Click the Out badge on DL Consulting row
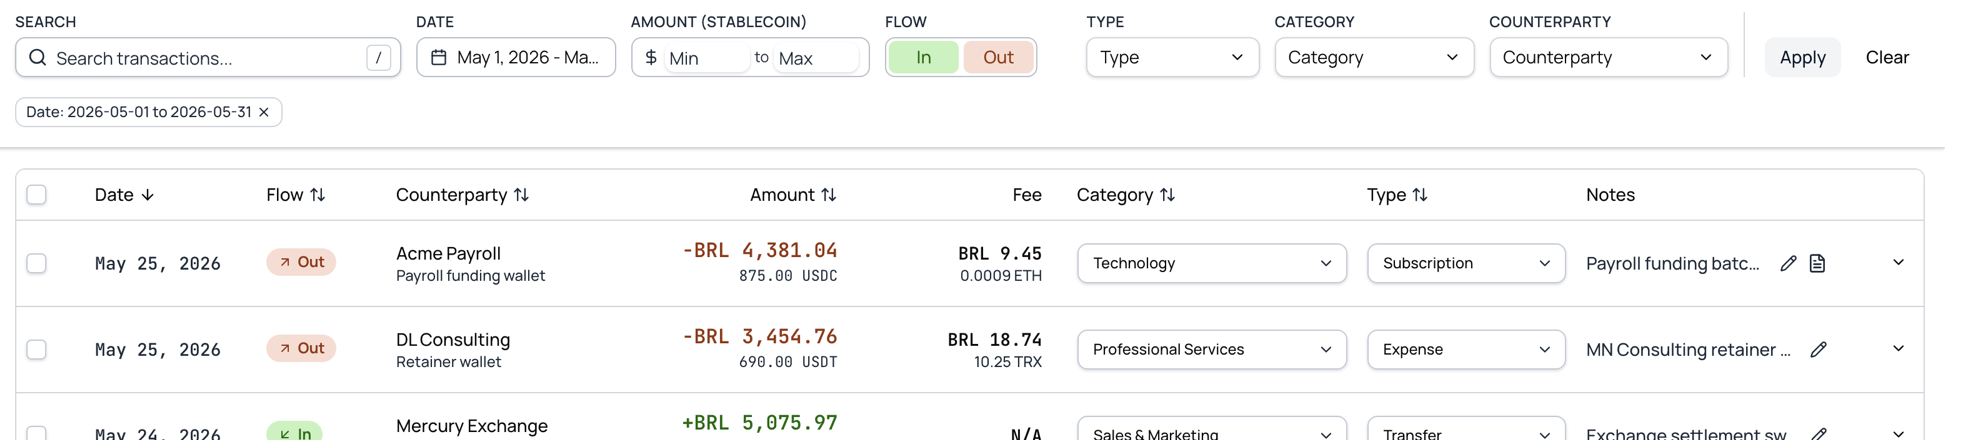 pyautogui.click(x=301, y=348)
